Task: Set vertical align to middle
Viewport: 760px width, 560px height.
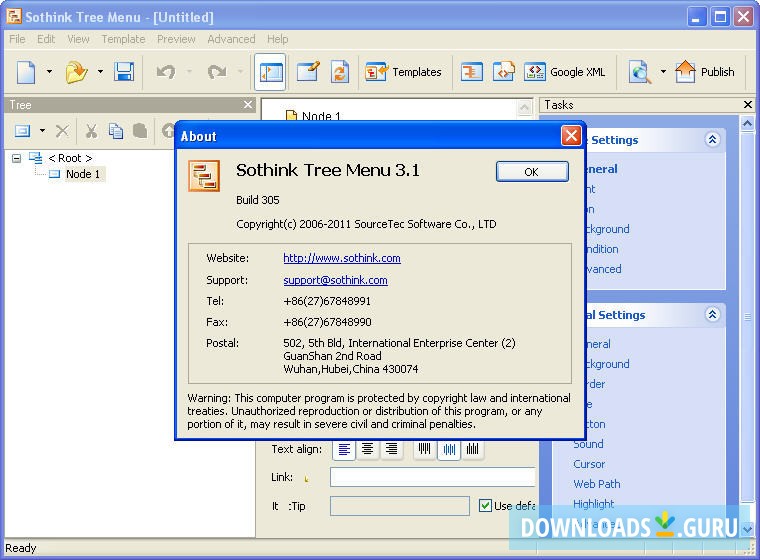Action: [x=449, y=449]
